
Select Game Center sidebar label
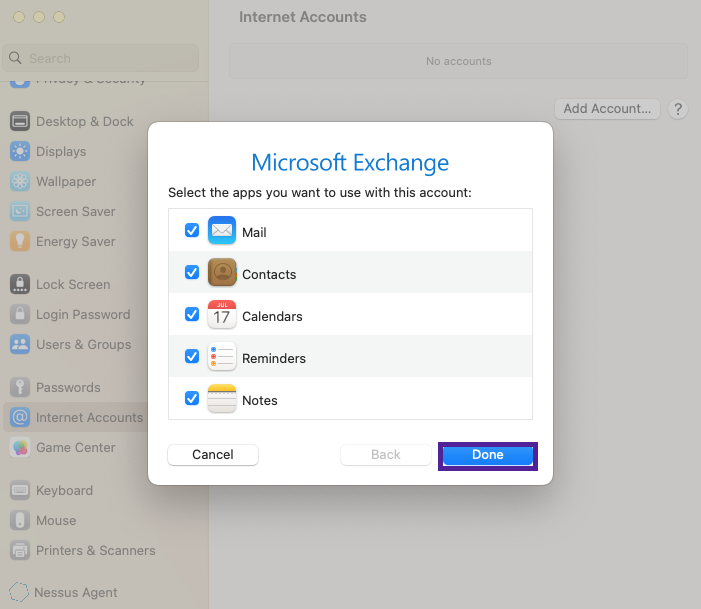[76, 448]
